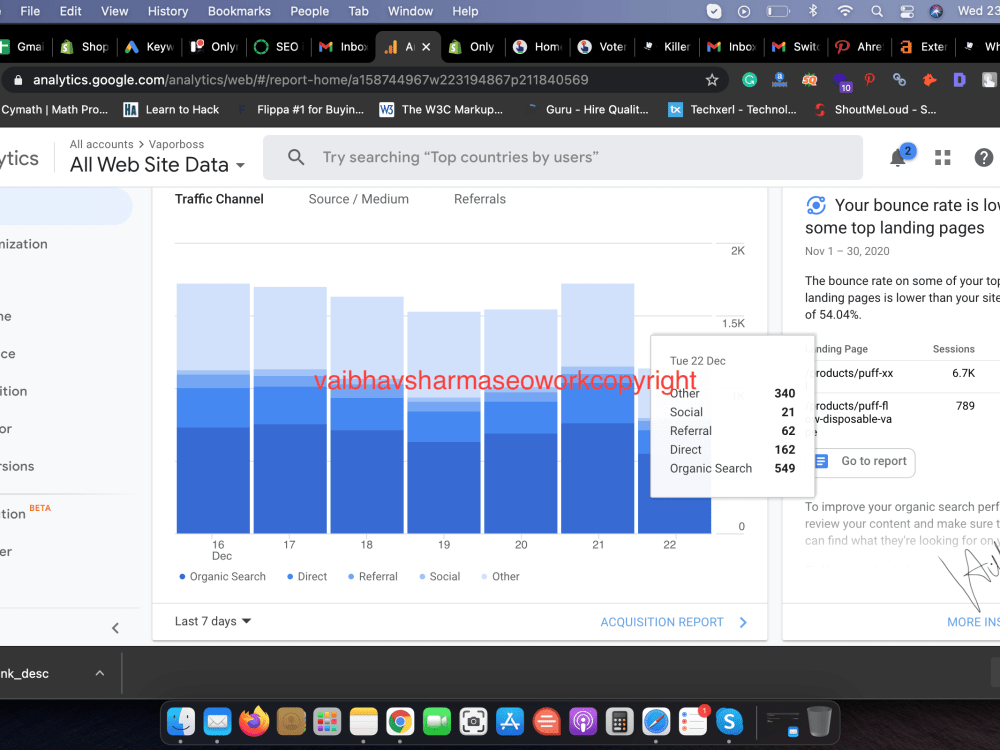This screenshot has height=750, width=1000.
Task: Launch FaceTime from the dock
Action: pos(437,721)
